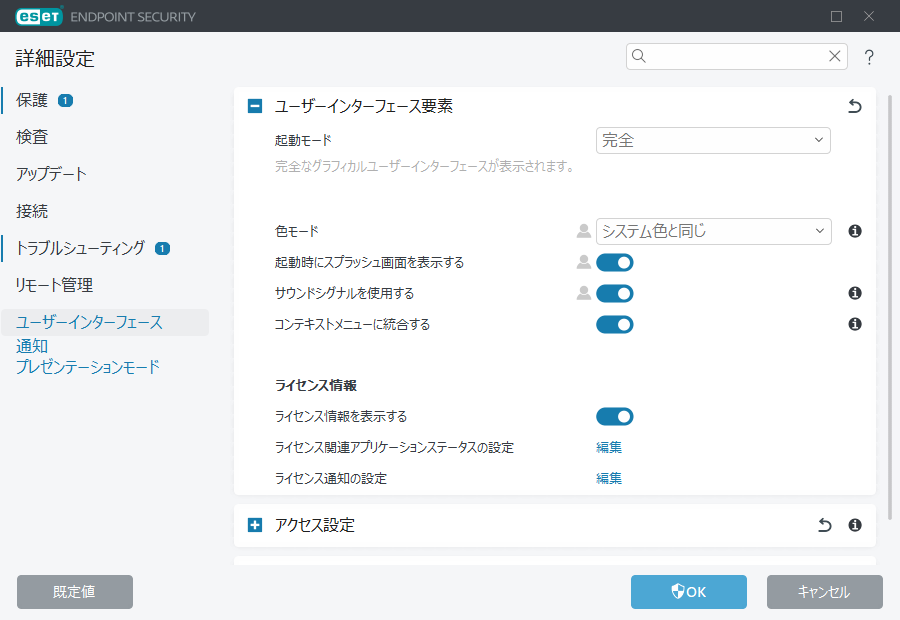Click the info icon for コンテキストメニューに統合する
Image resolution: width=900 pixels, height=620 pixels.
coord(853,324)
